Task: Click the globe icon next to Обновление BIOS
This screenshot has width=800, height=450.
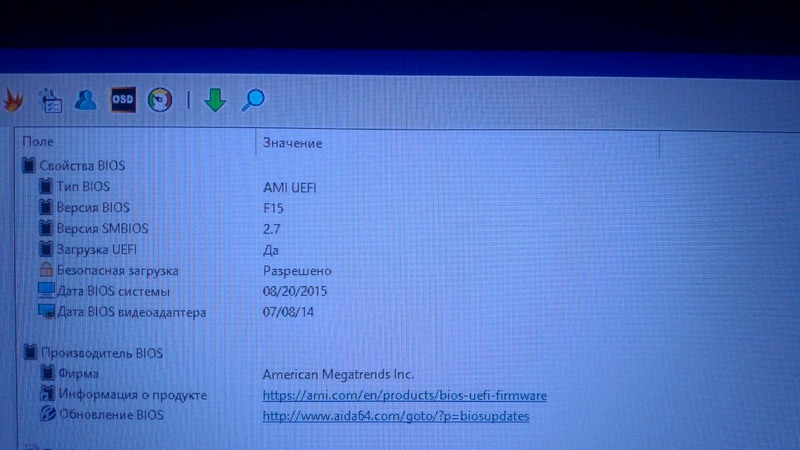Action: [x=47, y=414]
